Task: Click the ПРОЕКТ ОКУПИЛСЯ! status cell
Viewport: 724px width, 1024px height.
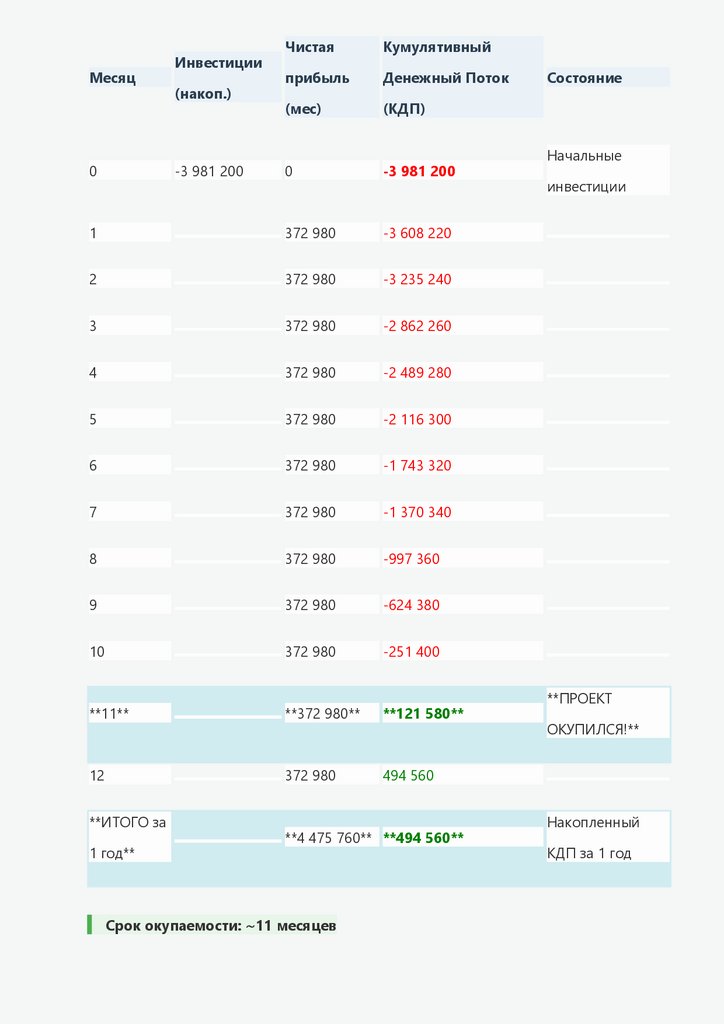Action: (593, 713)
